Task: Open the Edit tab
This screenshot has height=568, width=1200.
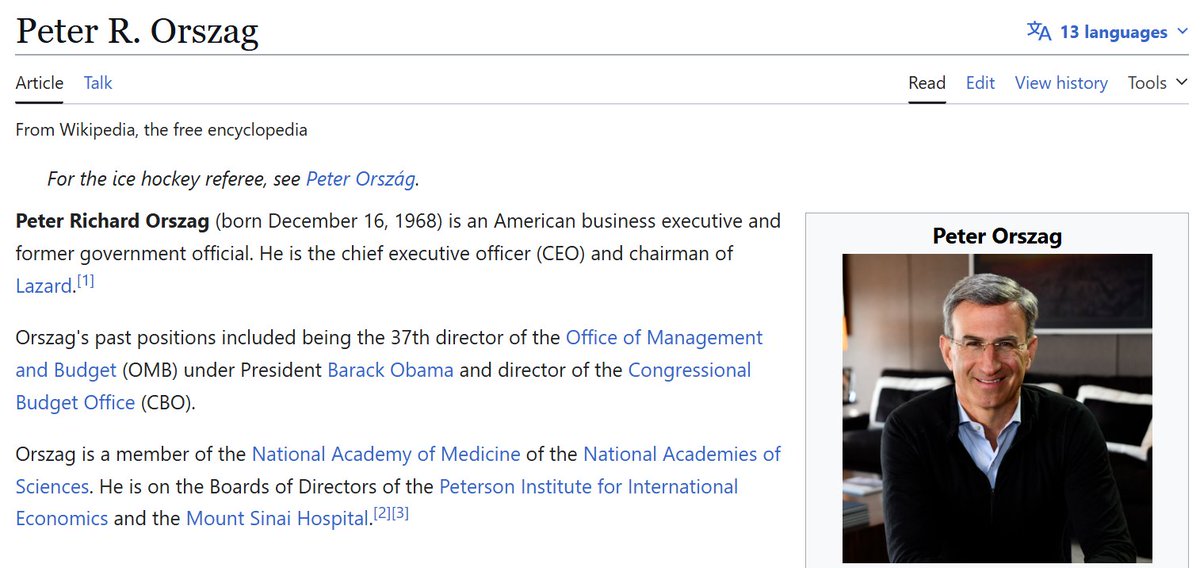Action: (980, 83)
